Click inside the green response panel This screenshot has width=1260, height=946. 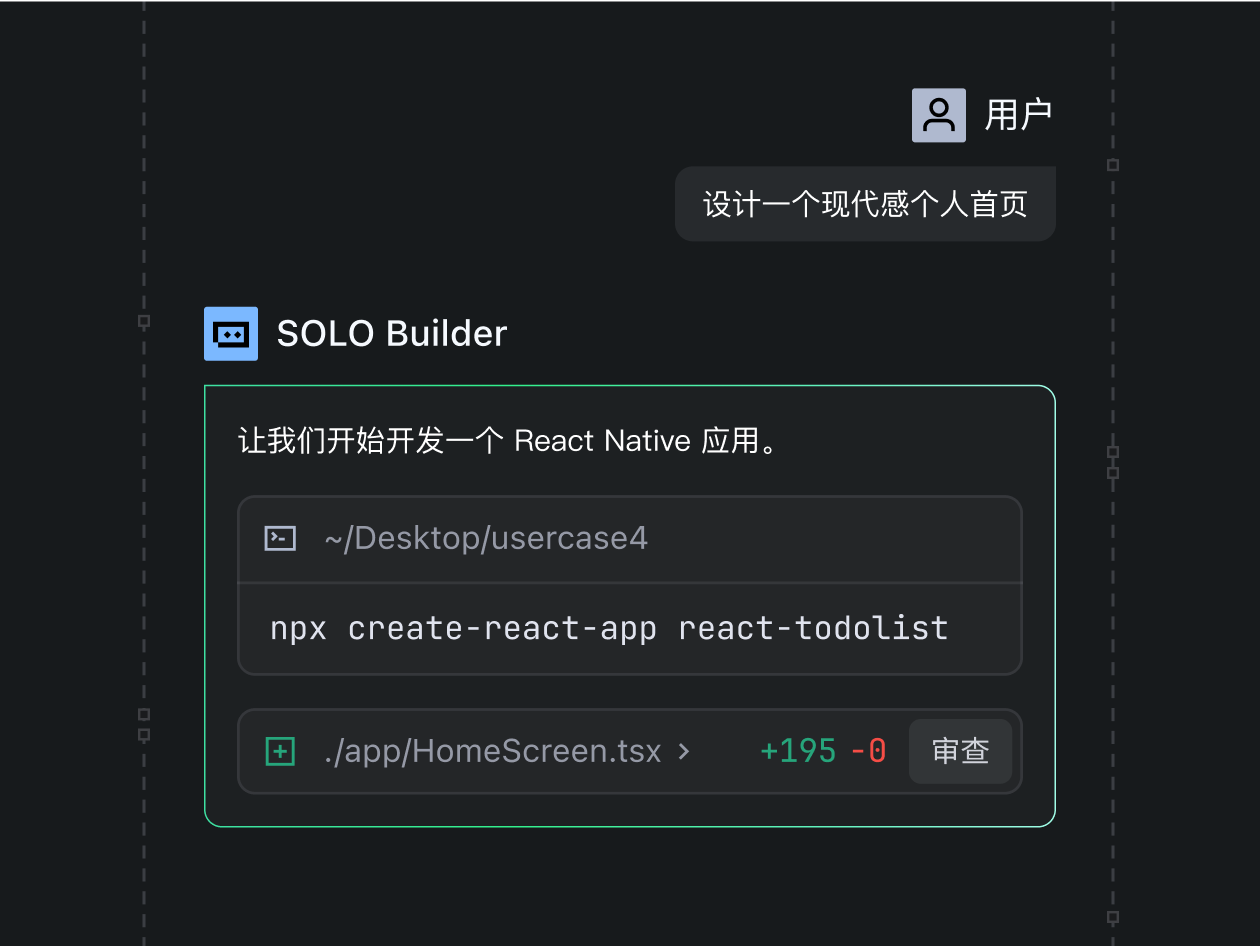coord(630,440)
